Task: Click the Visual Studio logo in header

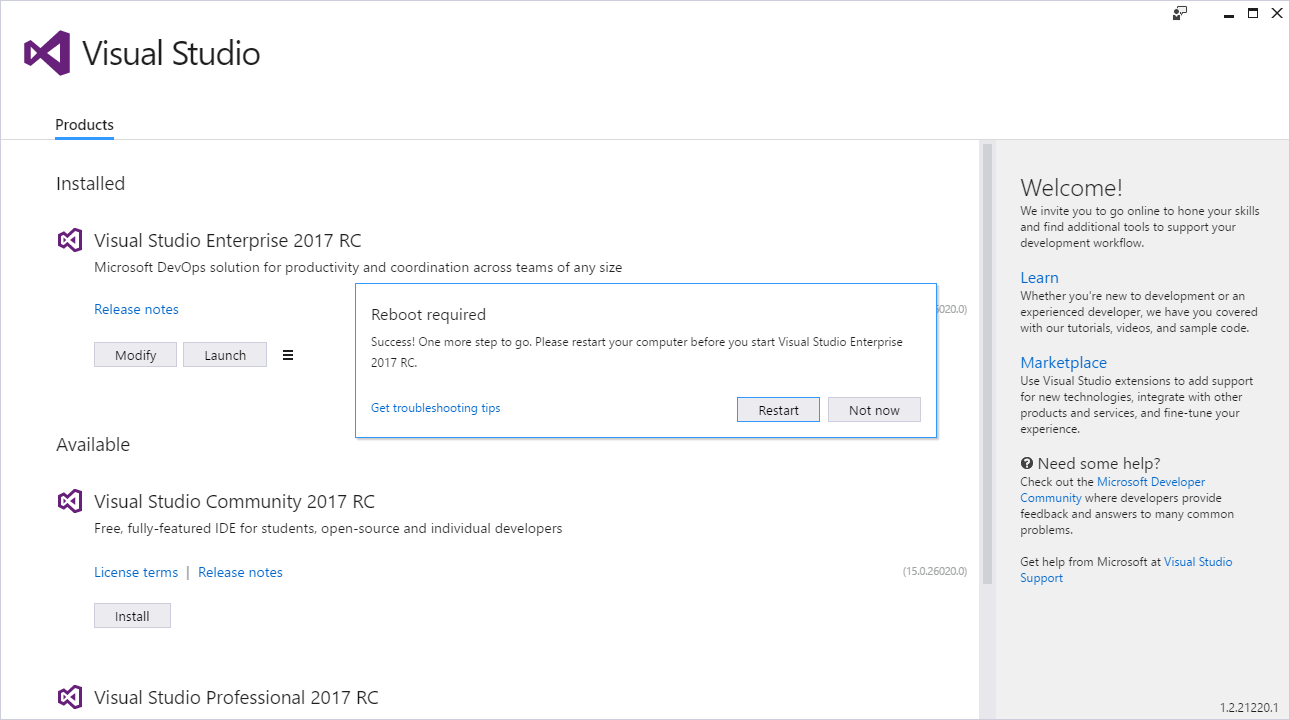Action: pos(47,53)
